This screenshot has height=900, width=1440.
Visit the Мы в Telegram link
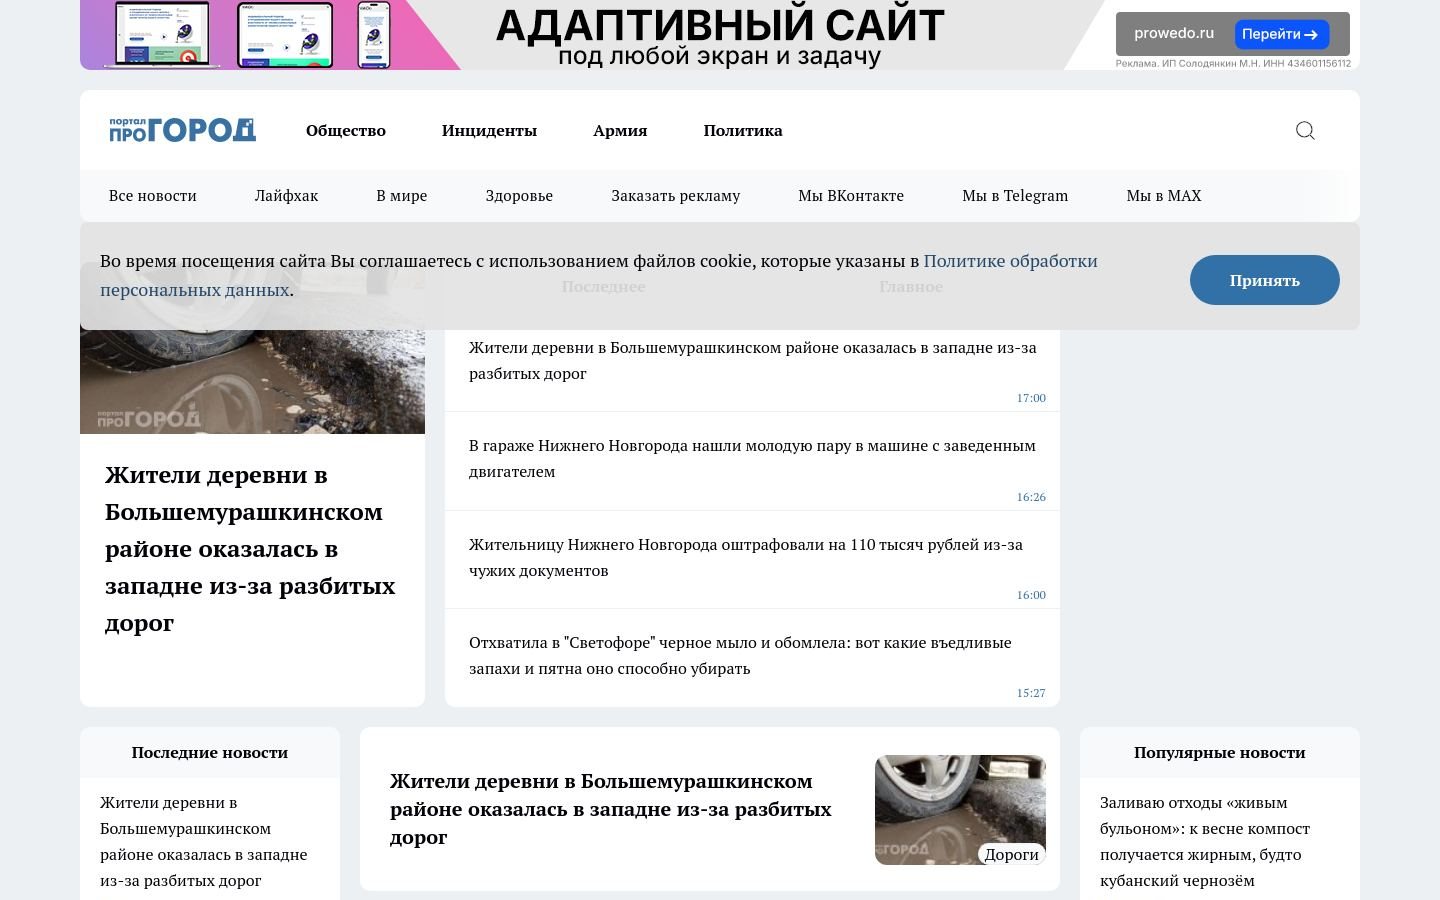[1015, 196]
